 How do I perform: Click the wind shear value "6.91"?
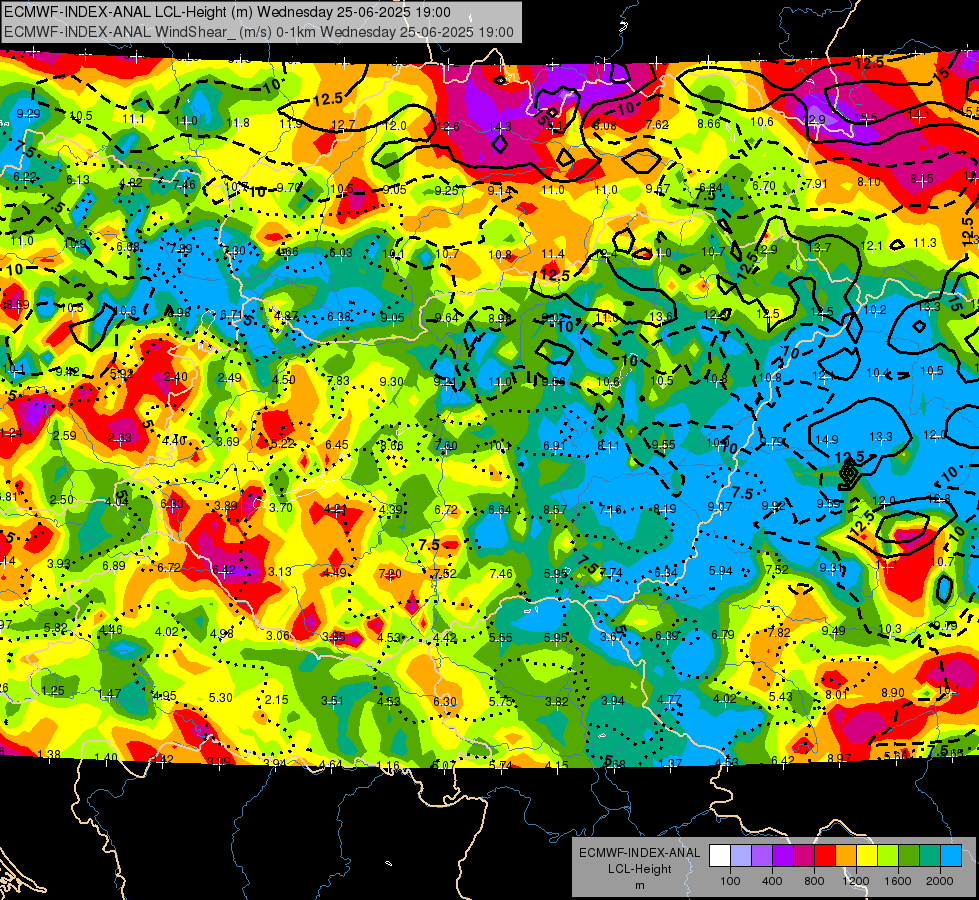click(x=554, y=445)
